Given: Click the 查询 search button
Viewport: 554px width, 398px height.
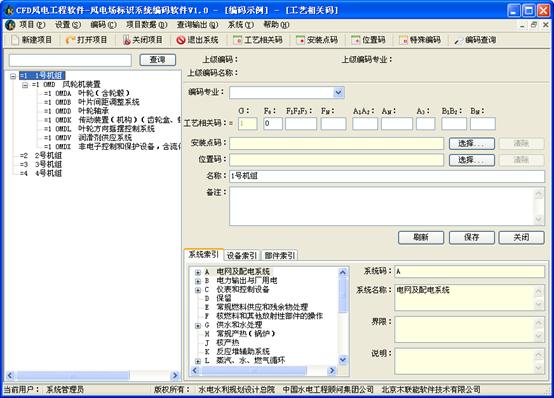Looking at the screenshot, I should coord(158,60).
